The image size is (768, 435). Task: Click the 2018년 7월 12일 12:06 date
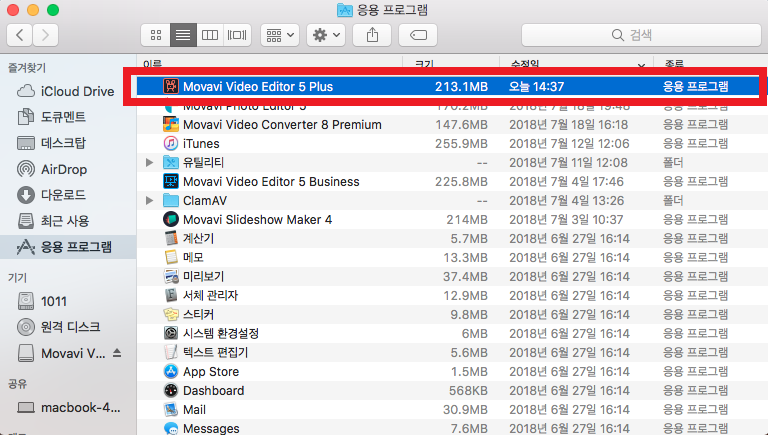(x=569, y=144)
